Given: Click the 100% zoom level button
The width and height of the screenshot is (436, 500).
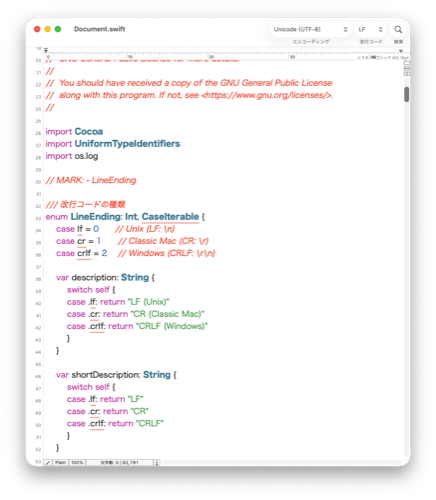Looking at the screenshot, I should click(x=77, y=463).
